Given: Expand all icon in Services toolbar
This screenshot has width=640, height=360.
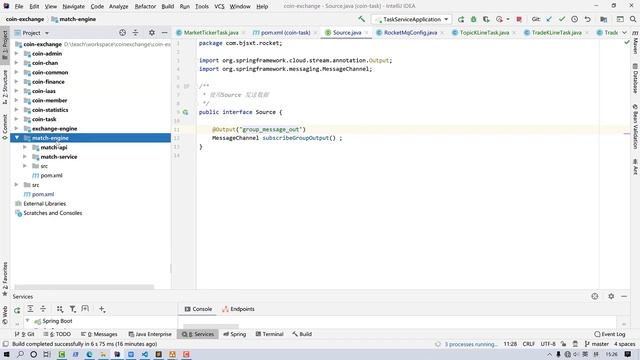Looking at the screenshot, I should [30, 309].
